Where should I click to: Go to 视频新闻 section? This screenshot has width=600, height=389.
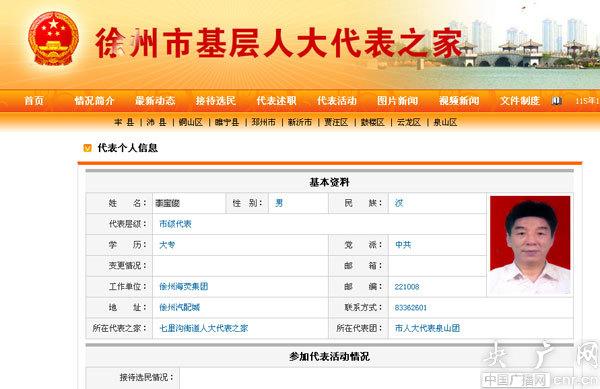[459, 101]
